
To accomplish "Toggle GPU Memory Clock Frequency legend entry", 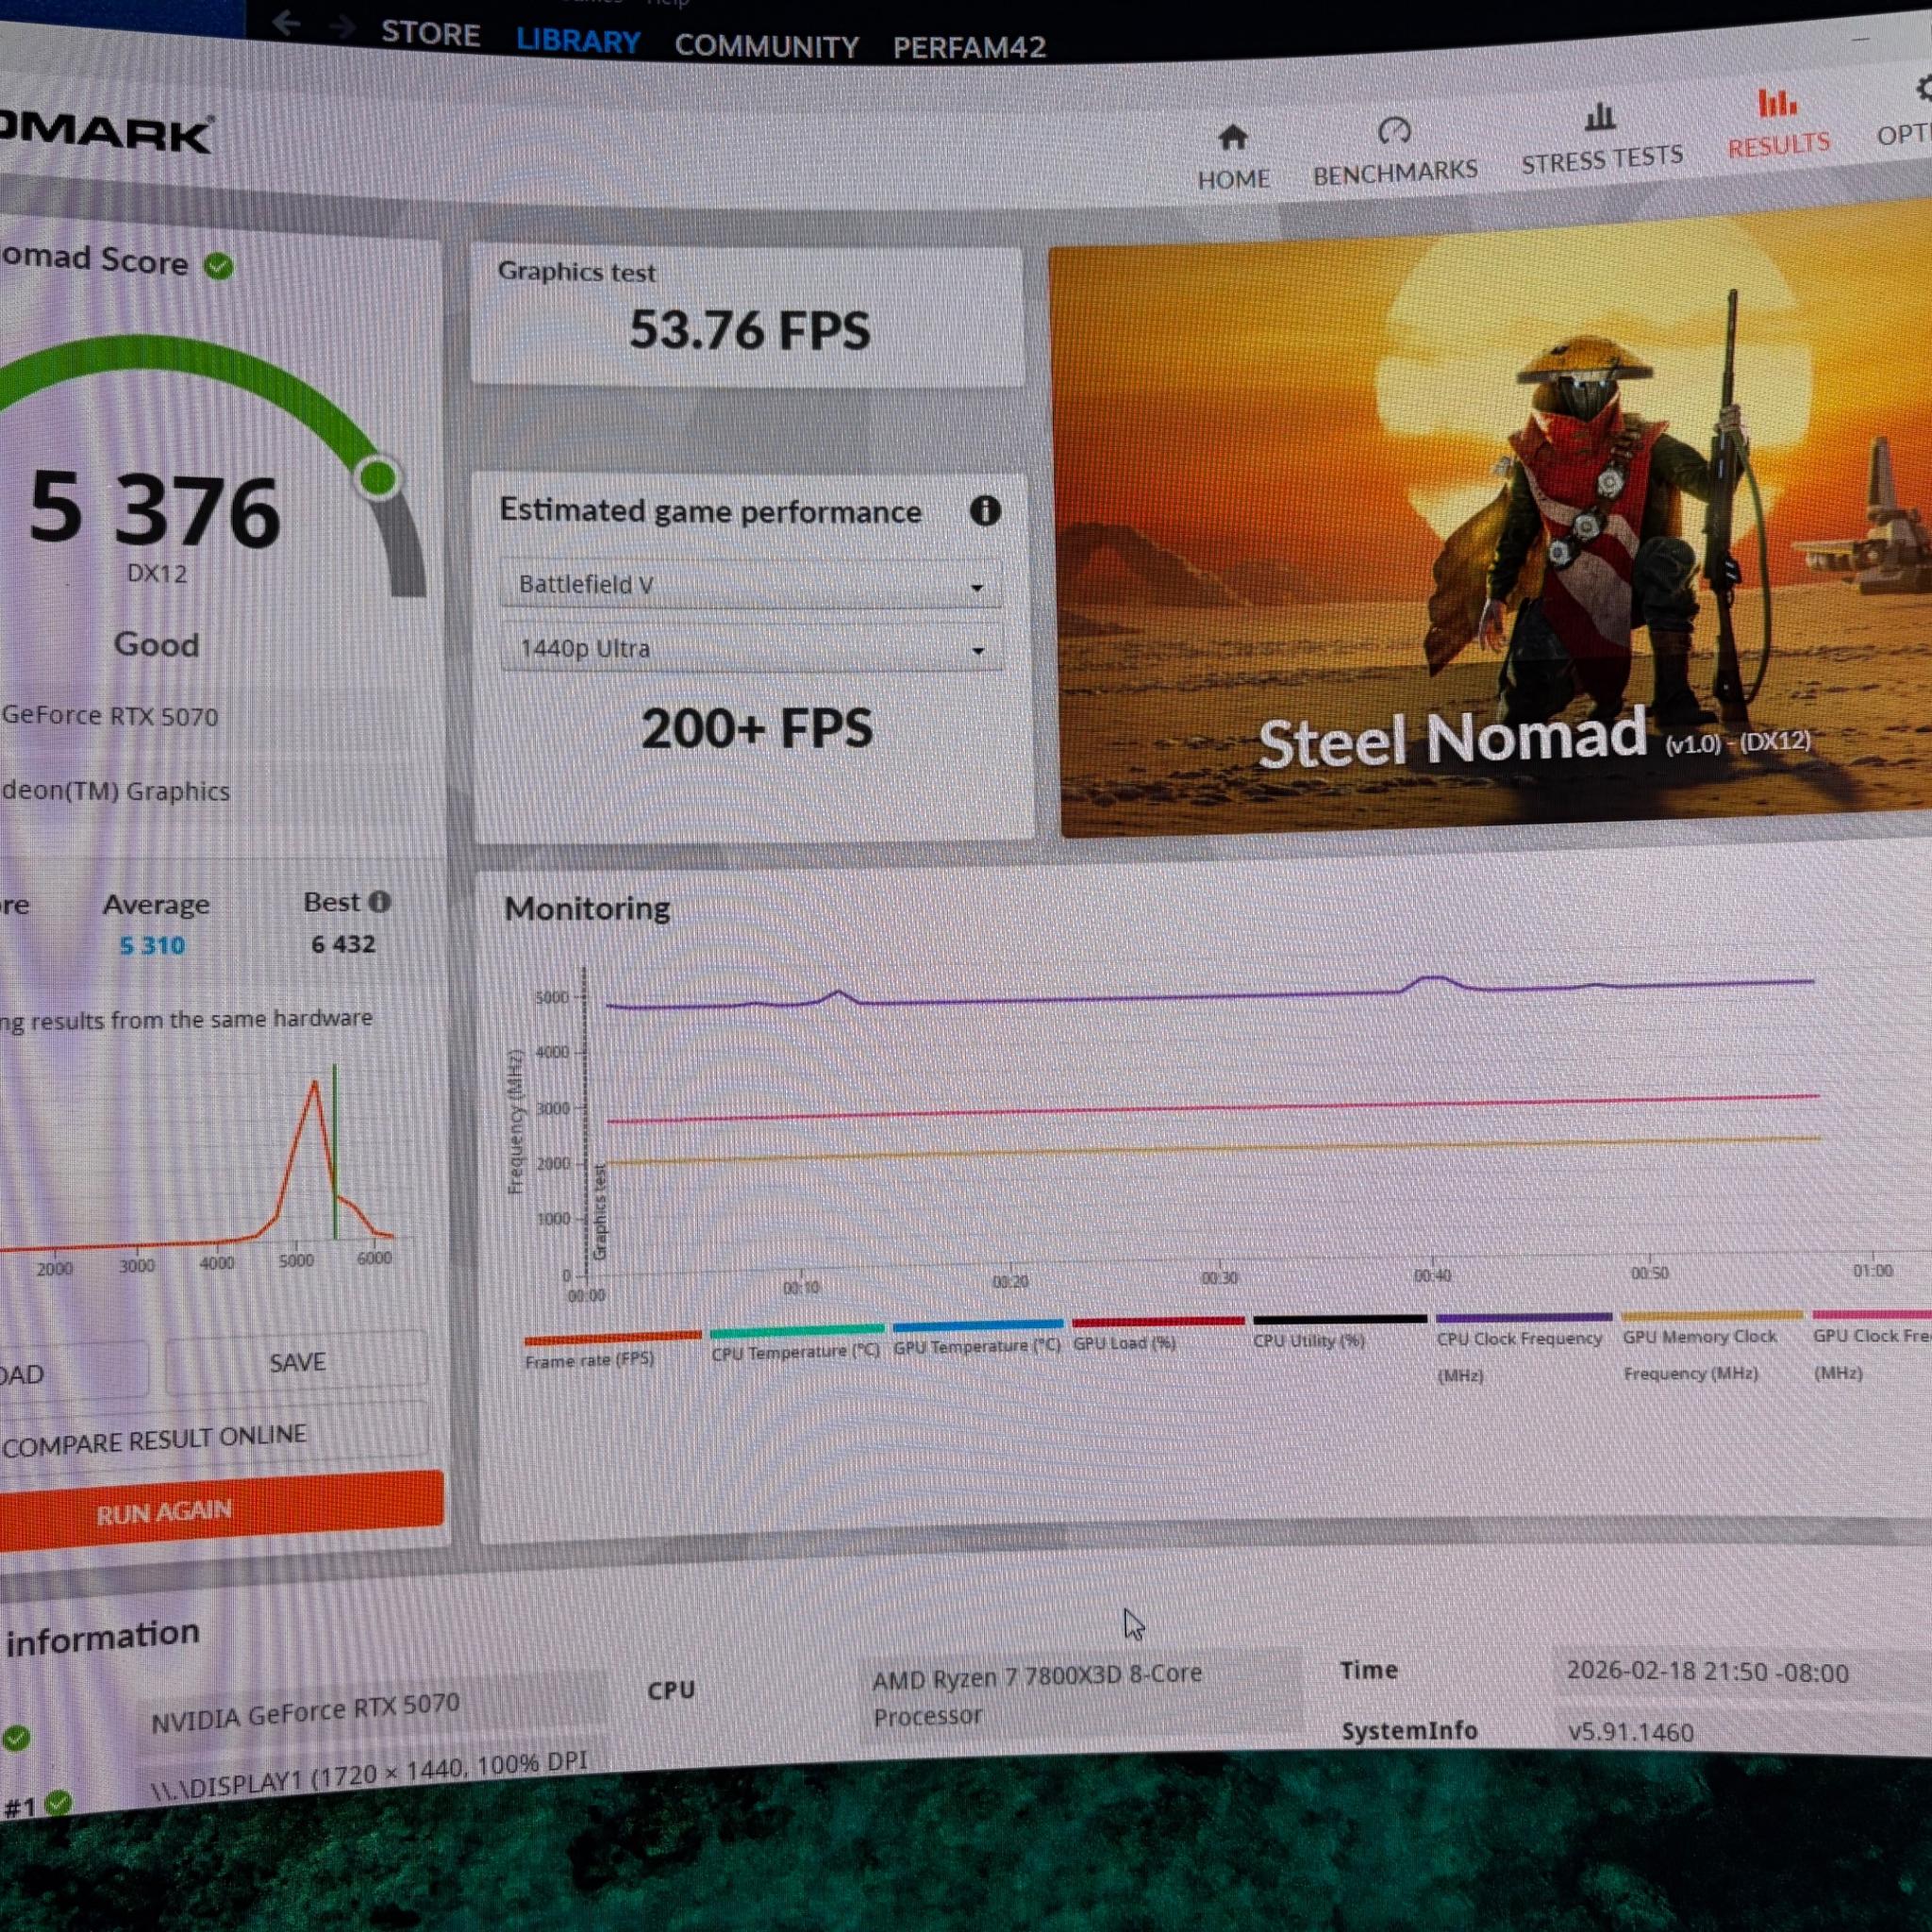I will (x=1710, y=1345).
